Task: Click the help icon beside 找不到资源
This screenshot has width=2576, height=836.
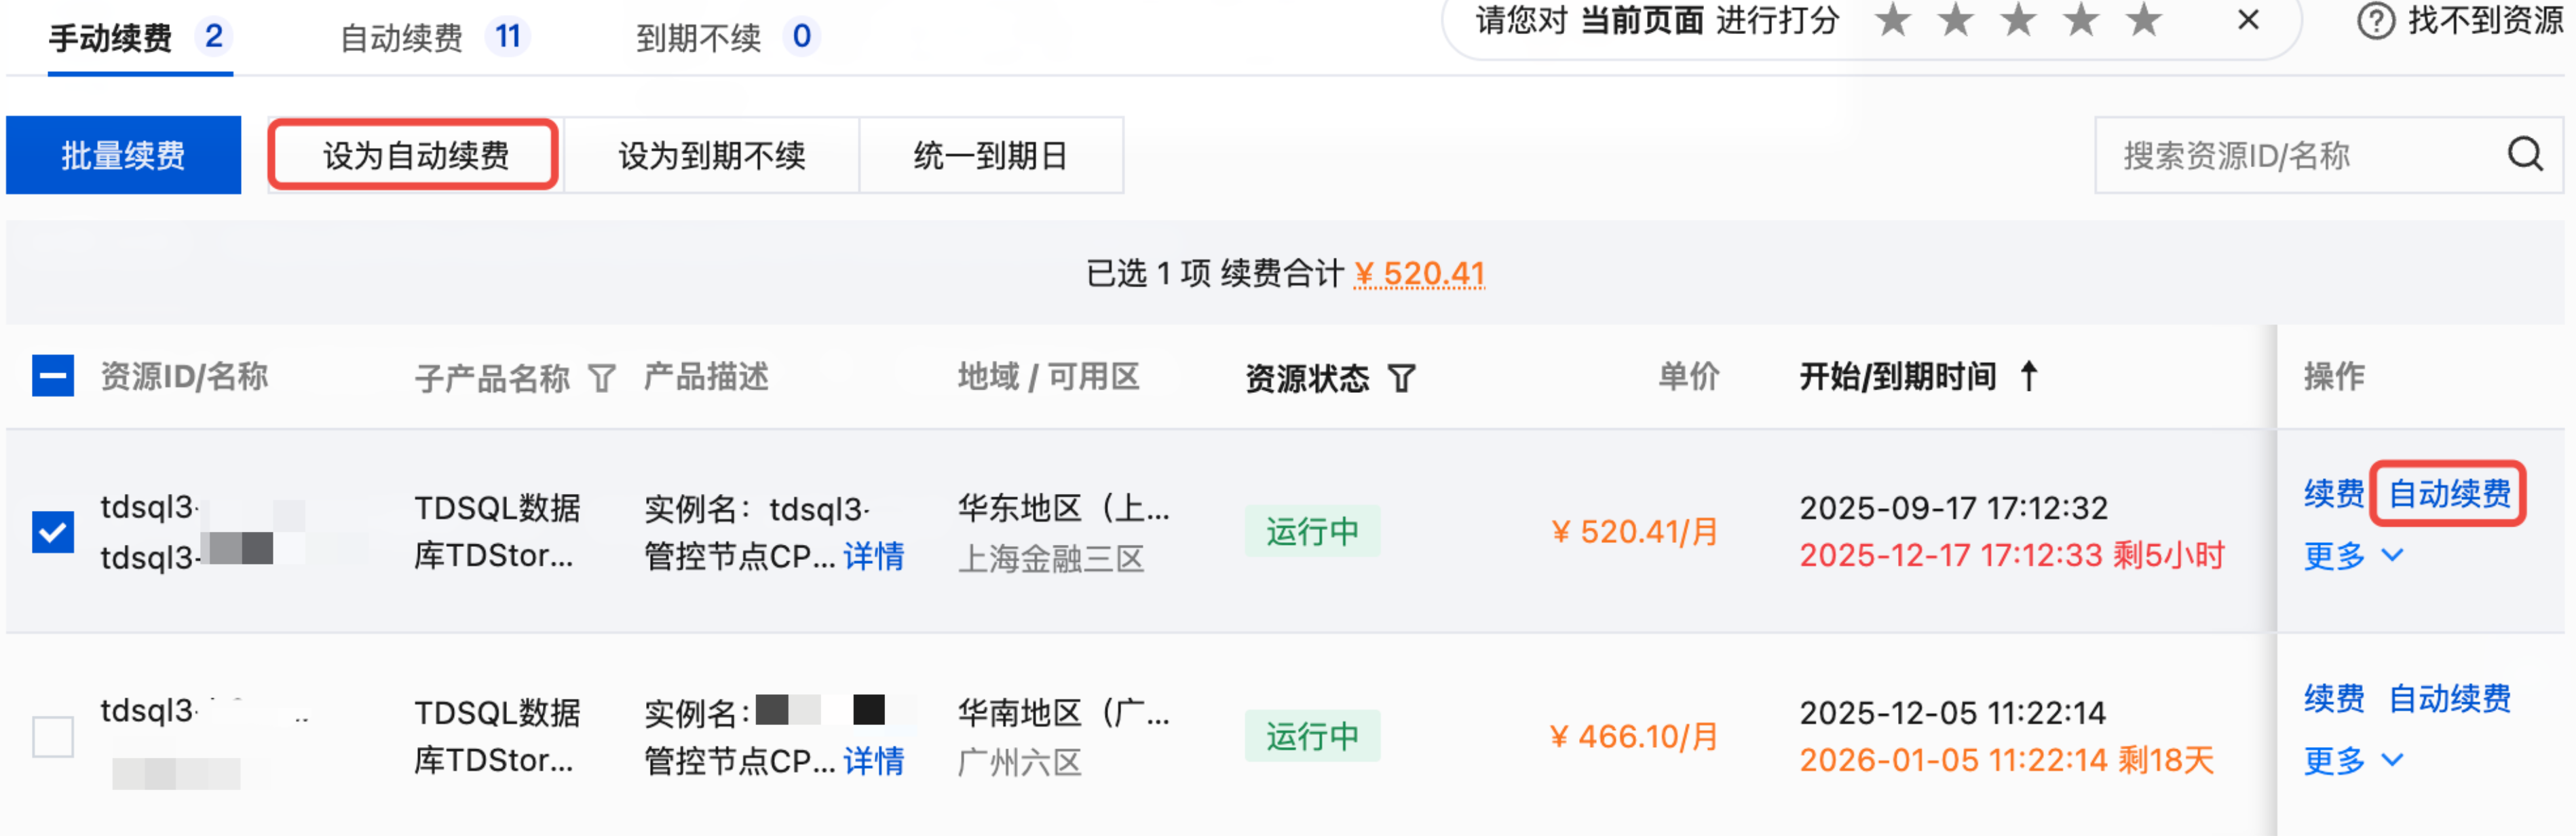Action: pyautogui.click(x=2375, y=20)
